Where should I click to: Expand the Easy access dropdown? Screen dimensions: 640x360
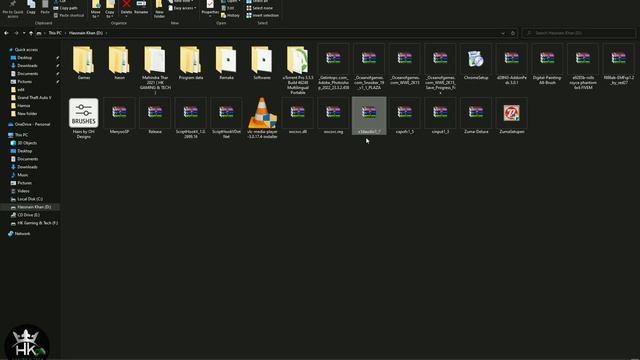pyautogui.click(x=182, y=8)
